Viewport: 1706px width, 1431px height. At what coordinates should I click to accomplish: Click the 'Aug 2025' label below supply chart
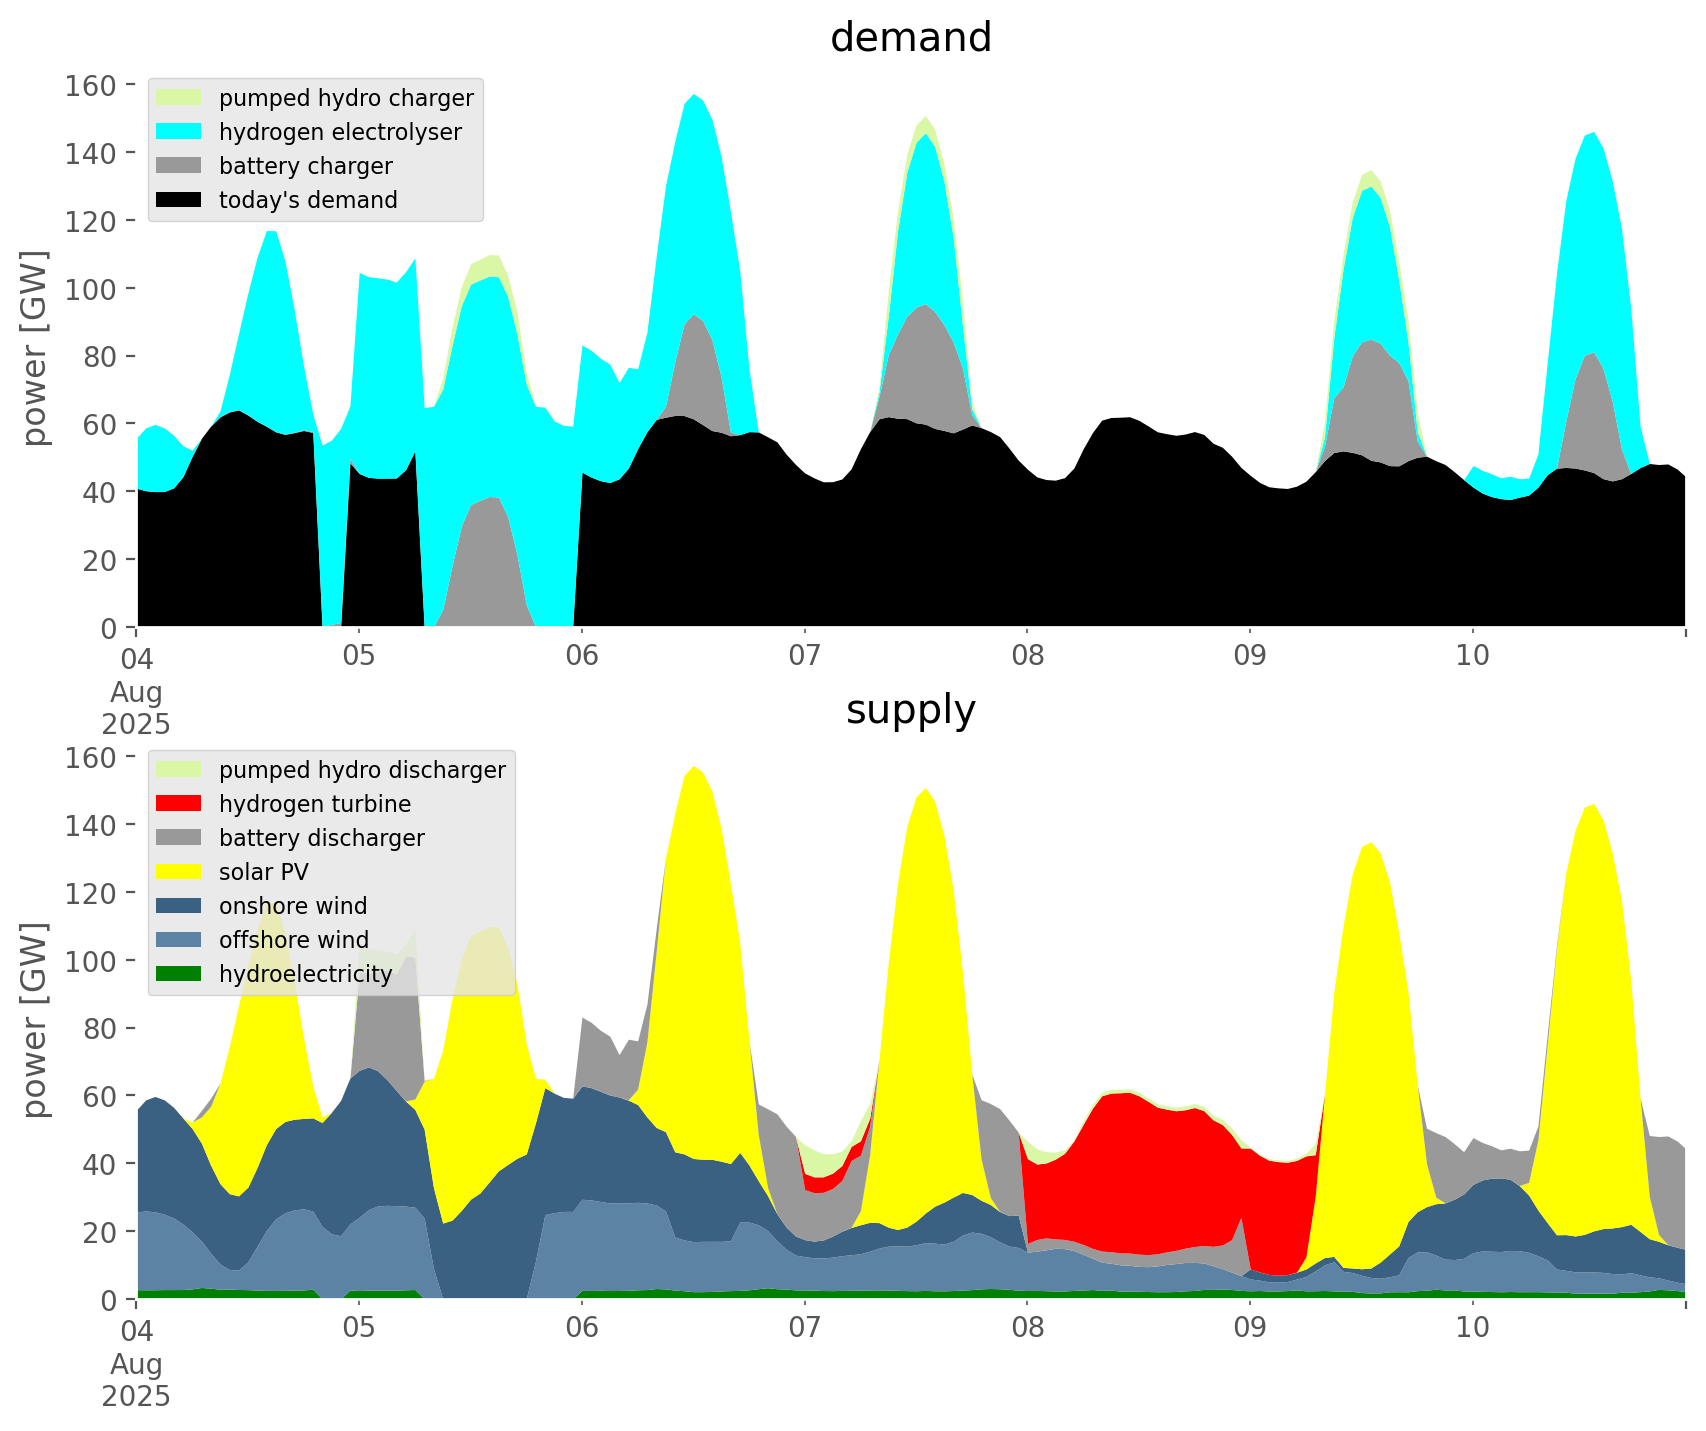coord(136,1380)
